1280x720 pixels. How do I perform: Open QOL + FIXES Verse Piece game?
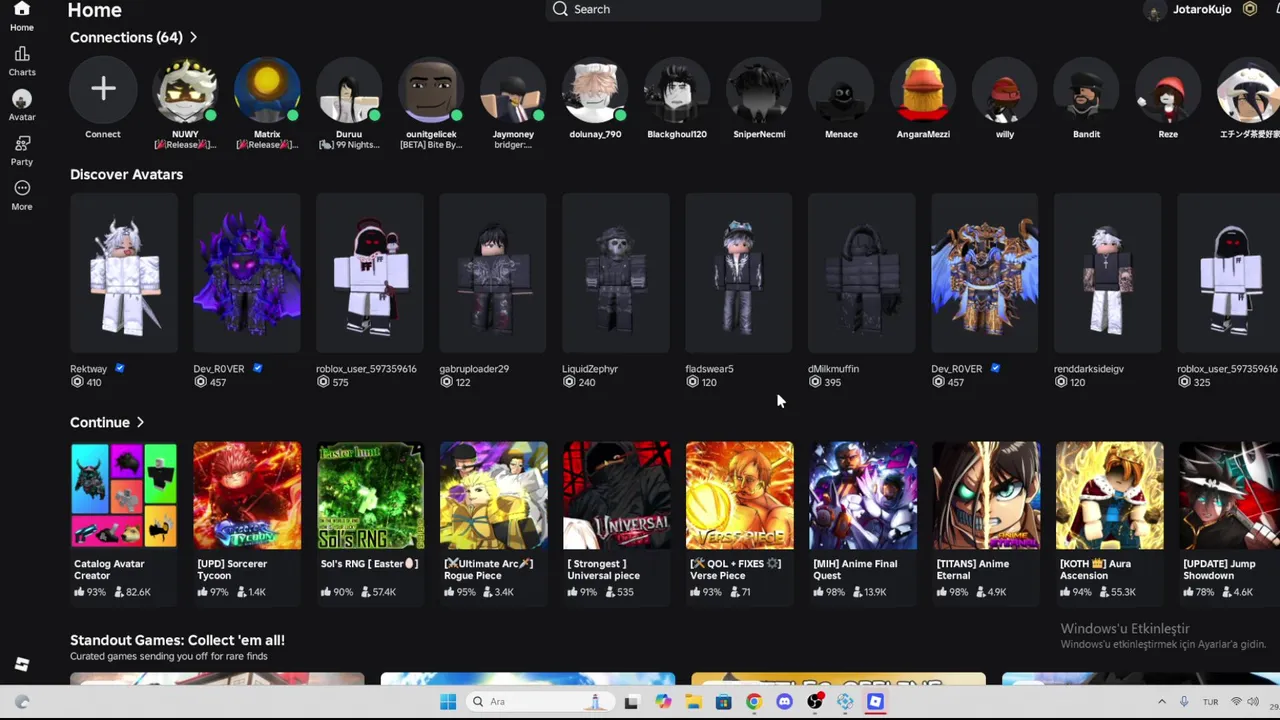[x=739, y=495]
